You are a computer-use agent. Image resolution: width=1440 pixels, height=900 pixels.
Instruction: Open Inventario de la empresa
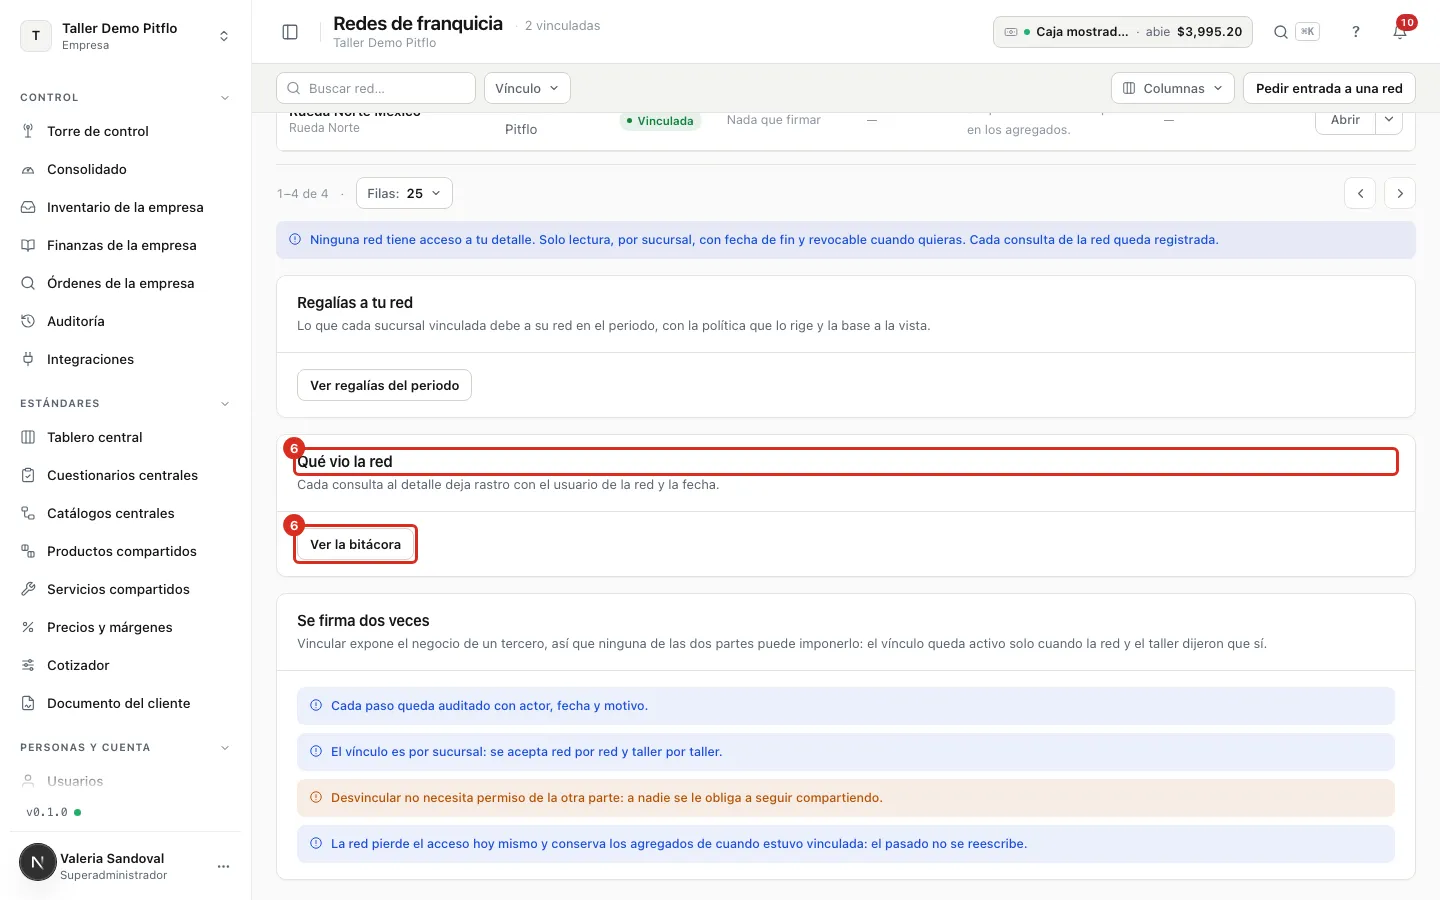pyautogui.click(x=125, y=207)
